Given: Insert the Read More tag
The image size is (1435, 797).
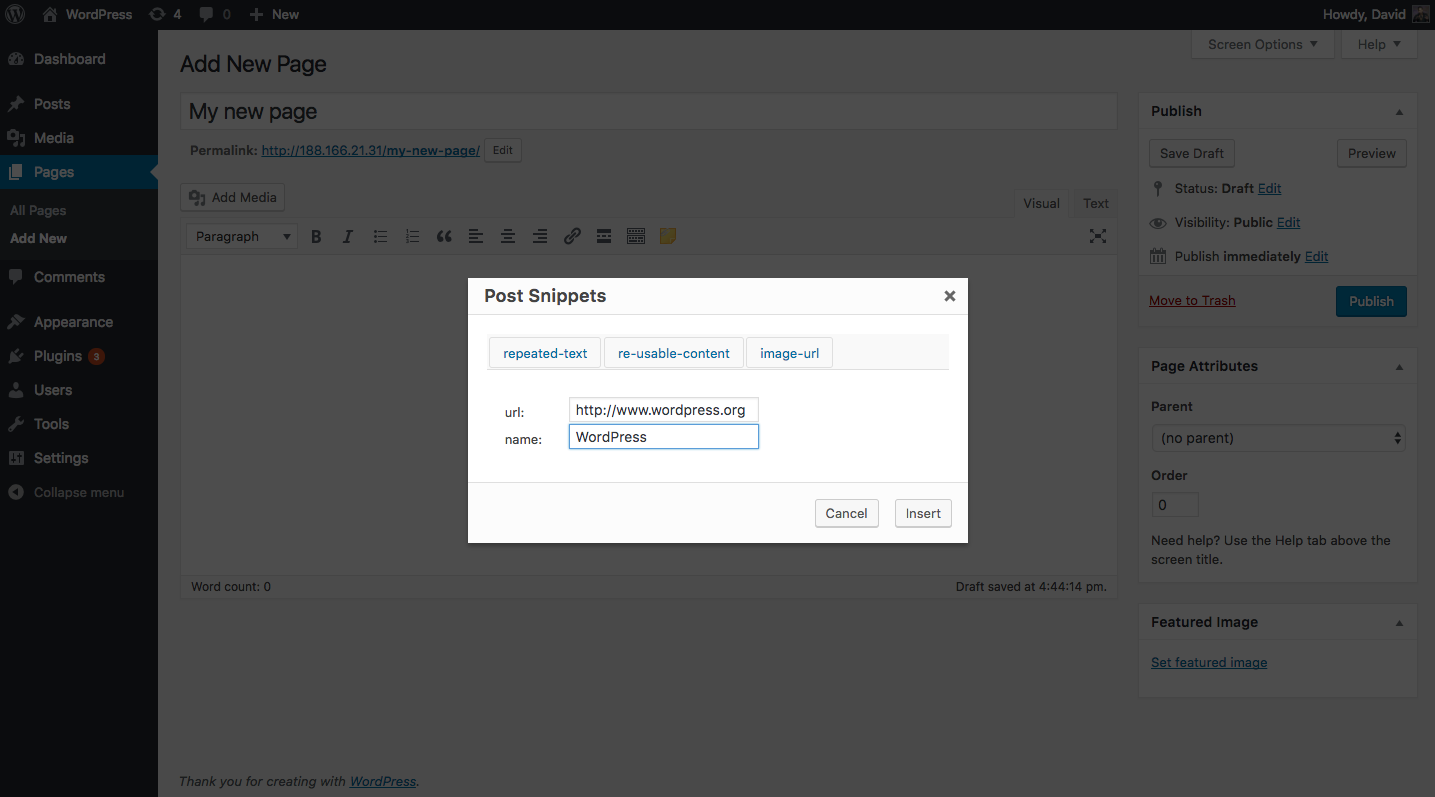Looking at the screenshot, I should pos(604,236).
